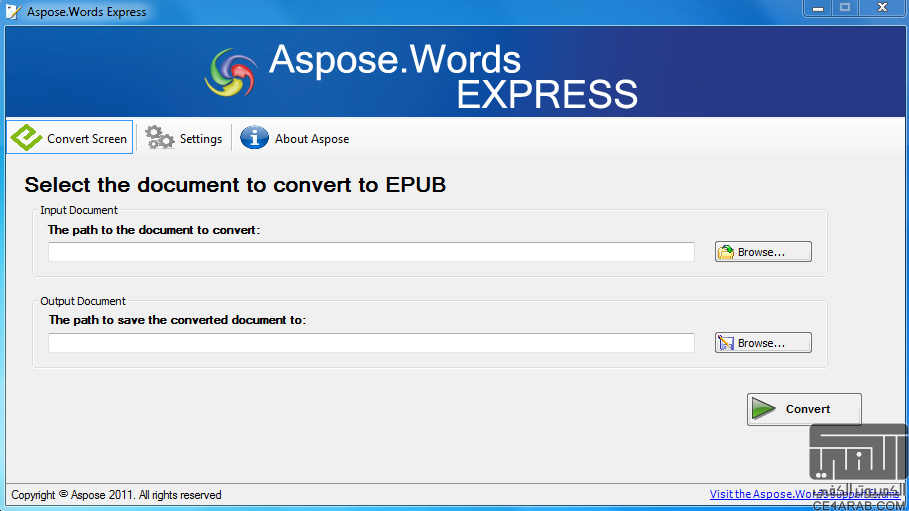Click the EPUB logo icon on Convert Screen

26,137
